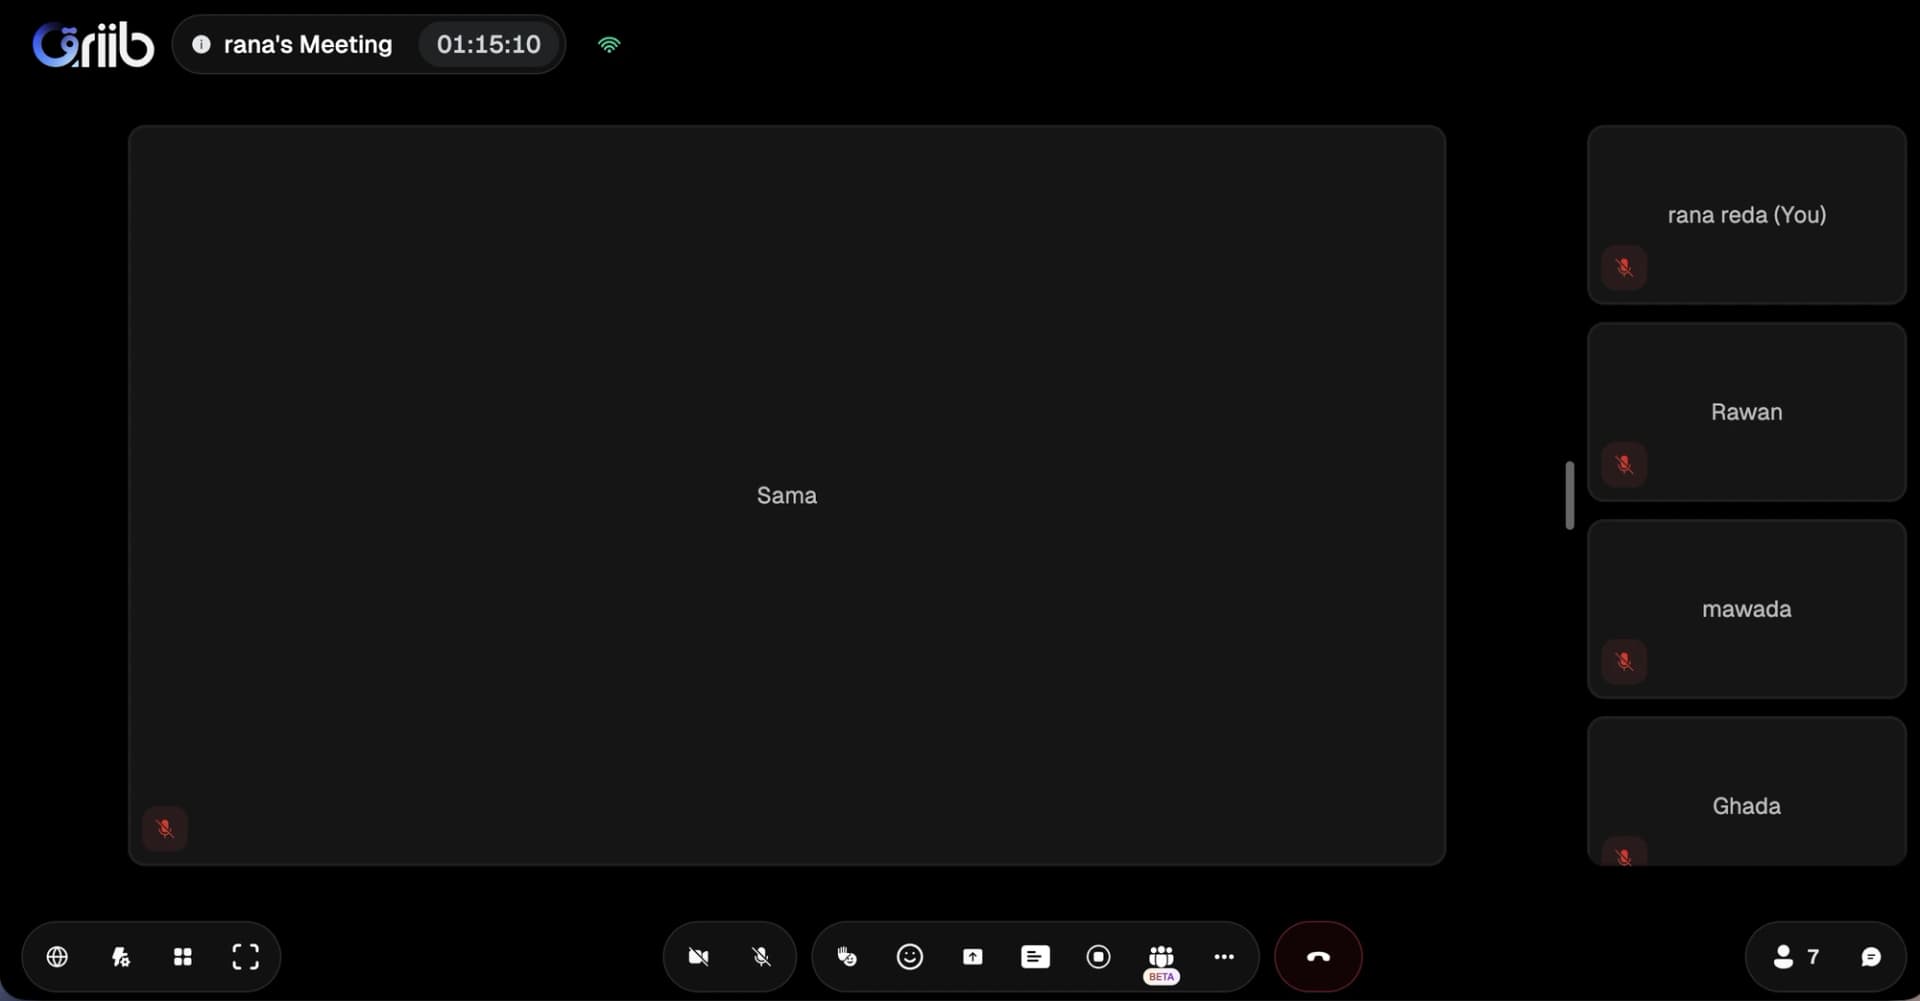Unmute your microphone in the toolbar
Image resolution: width=1920 pixels, height=1001 pixels.
pos(761,957)
